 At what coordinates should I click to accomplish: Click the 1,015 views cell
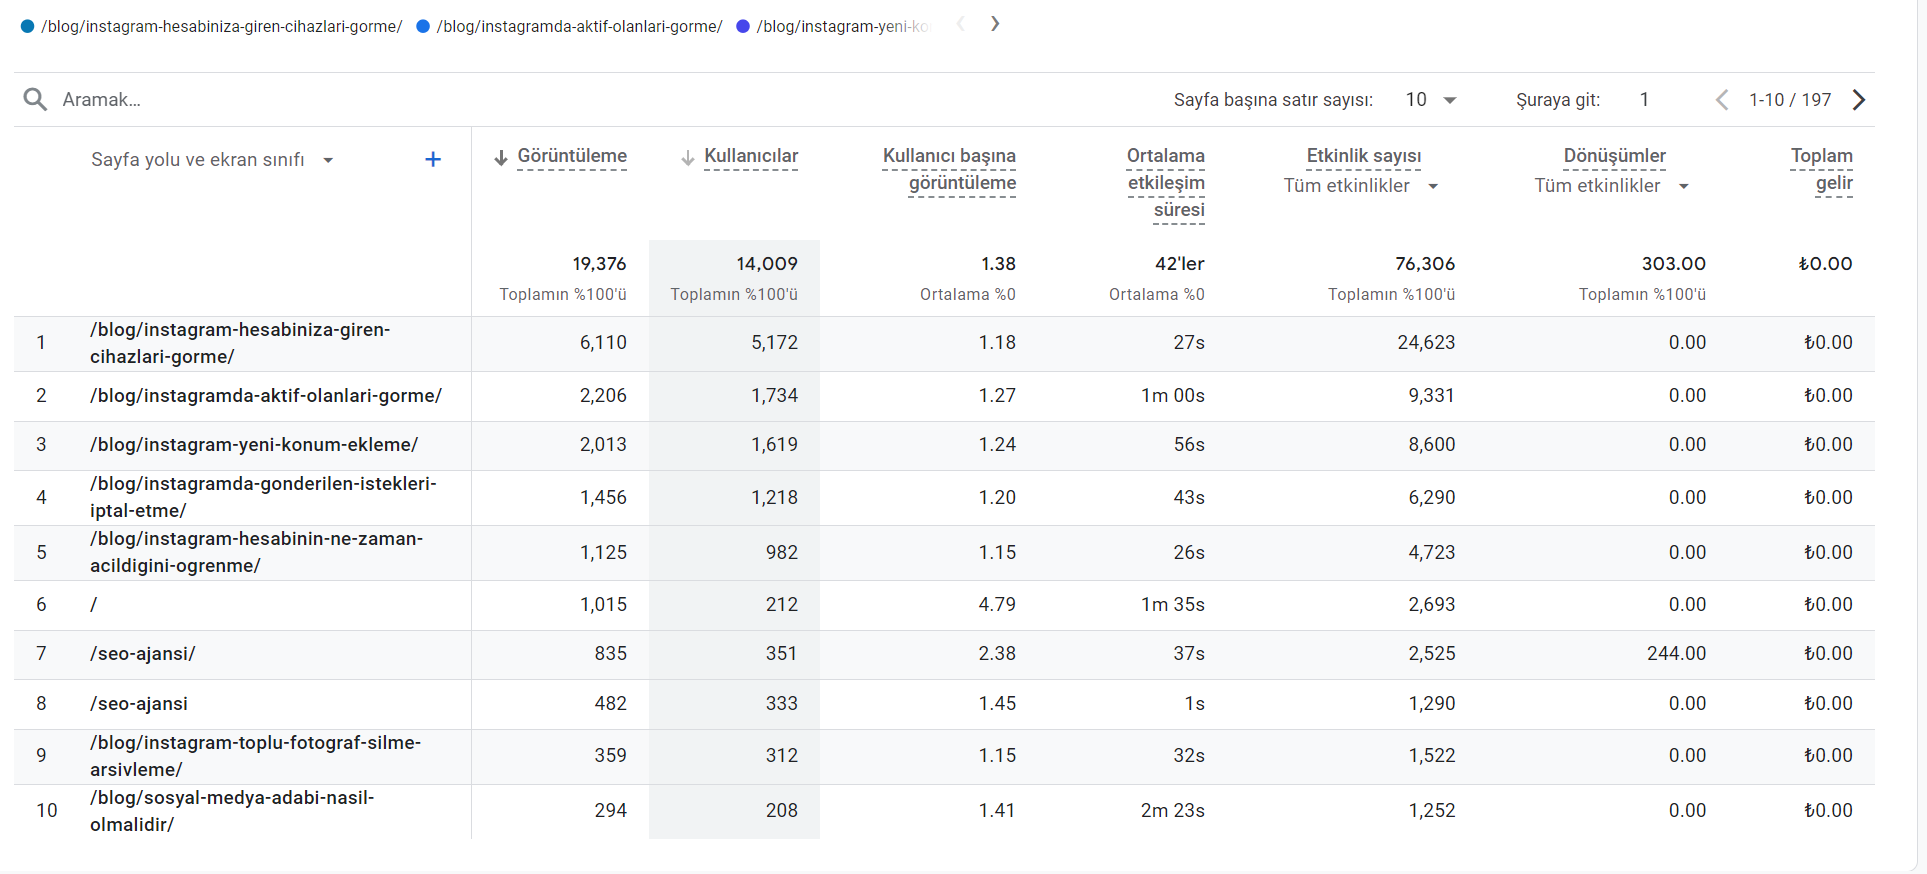coord(604,605)
